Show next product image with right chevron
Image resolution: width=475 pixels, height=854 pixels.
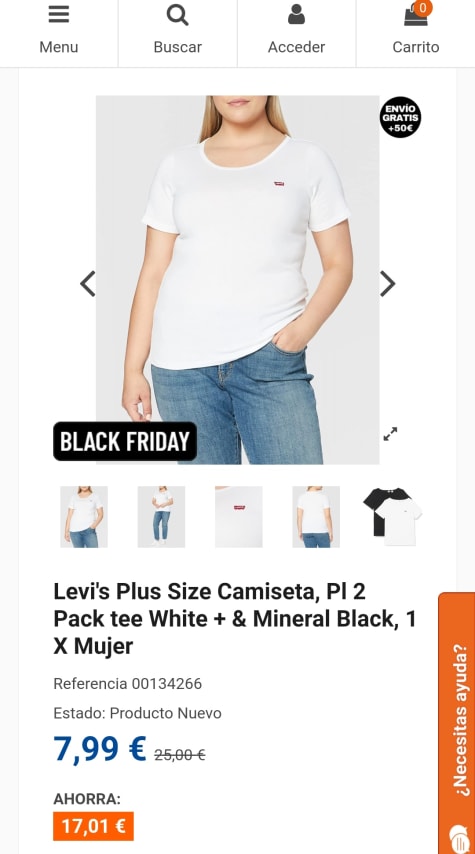click(387, 284)
